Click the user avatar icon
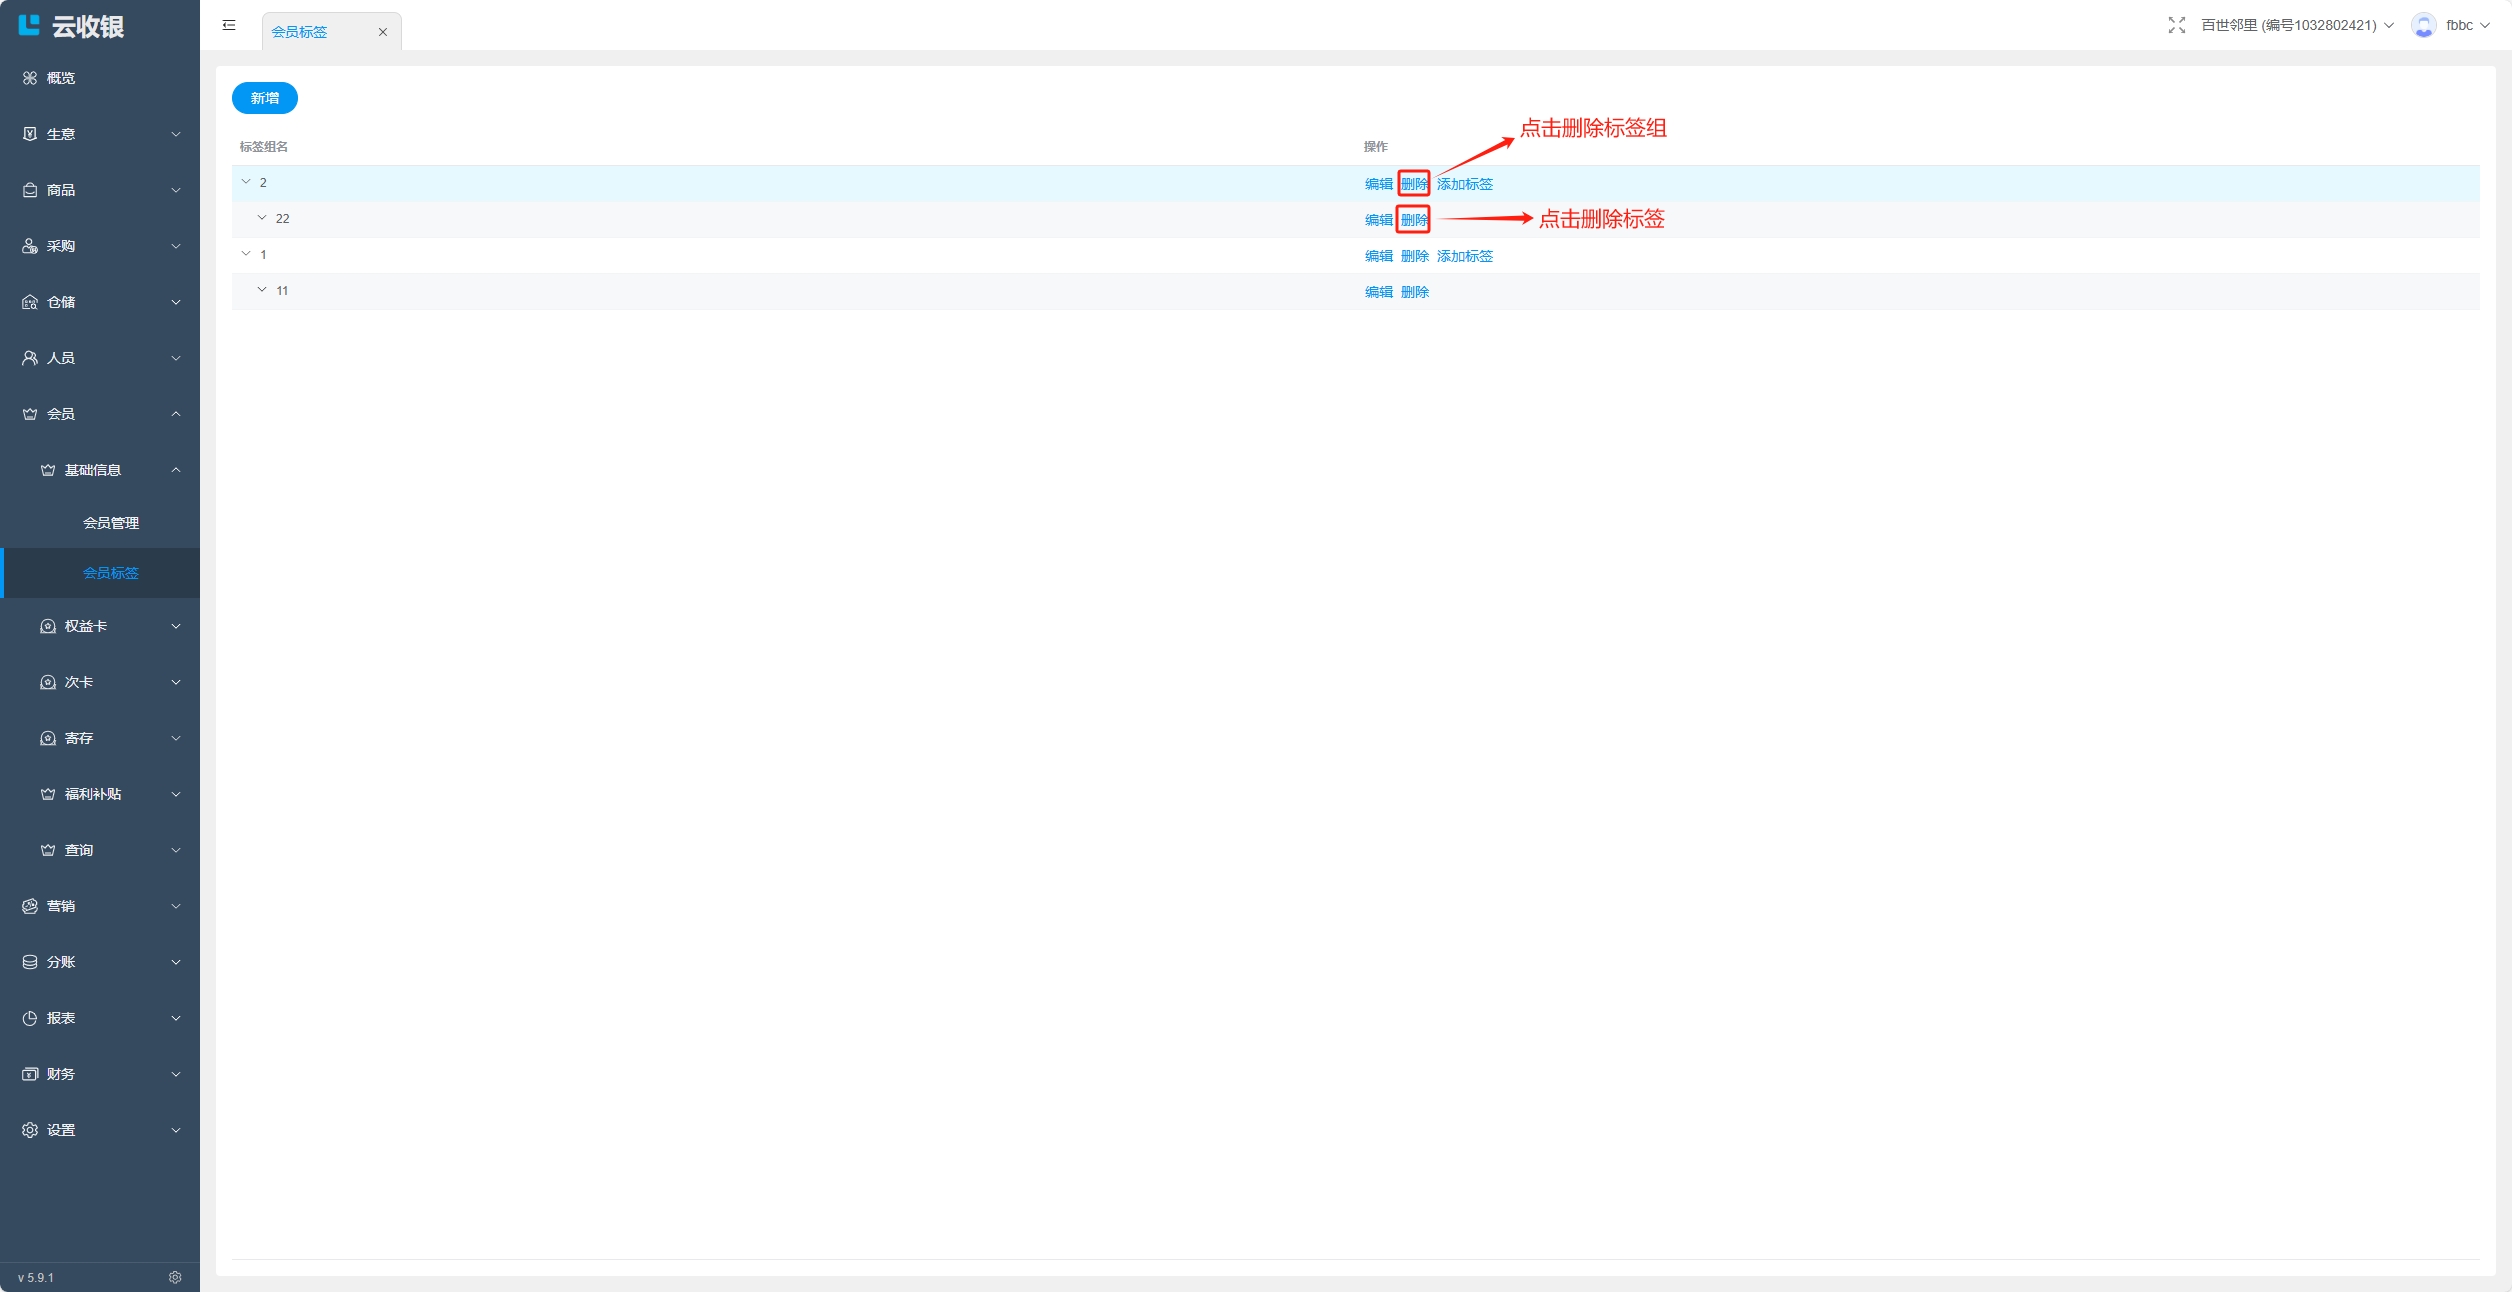 pyautogui.click(x=2423, y=25)
